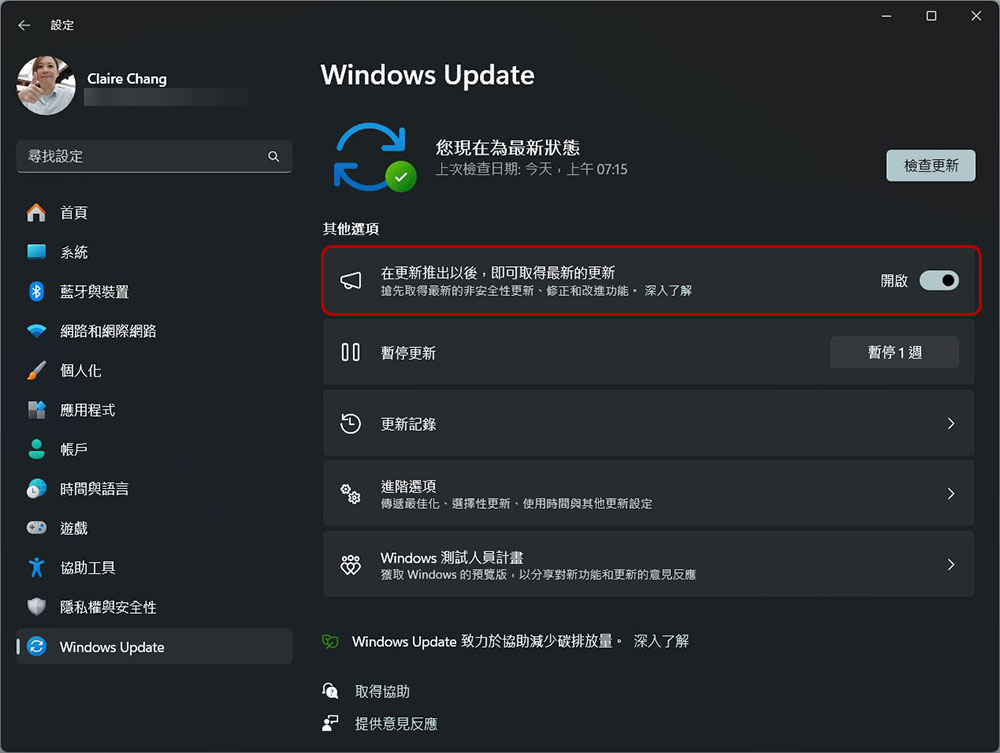Focus the 尋找設定 search field
1000x753 pixels.
point(154,156)
